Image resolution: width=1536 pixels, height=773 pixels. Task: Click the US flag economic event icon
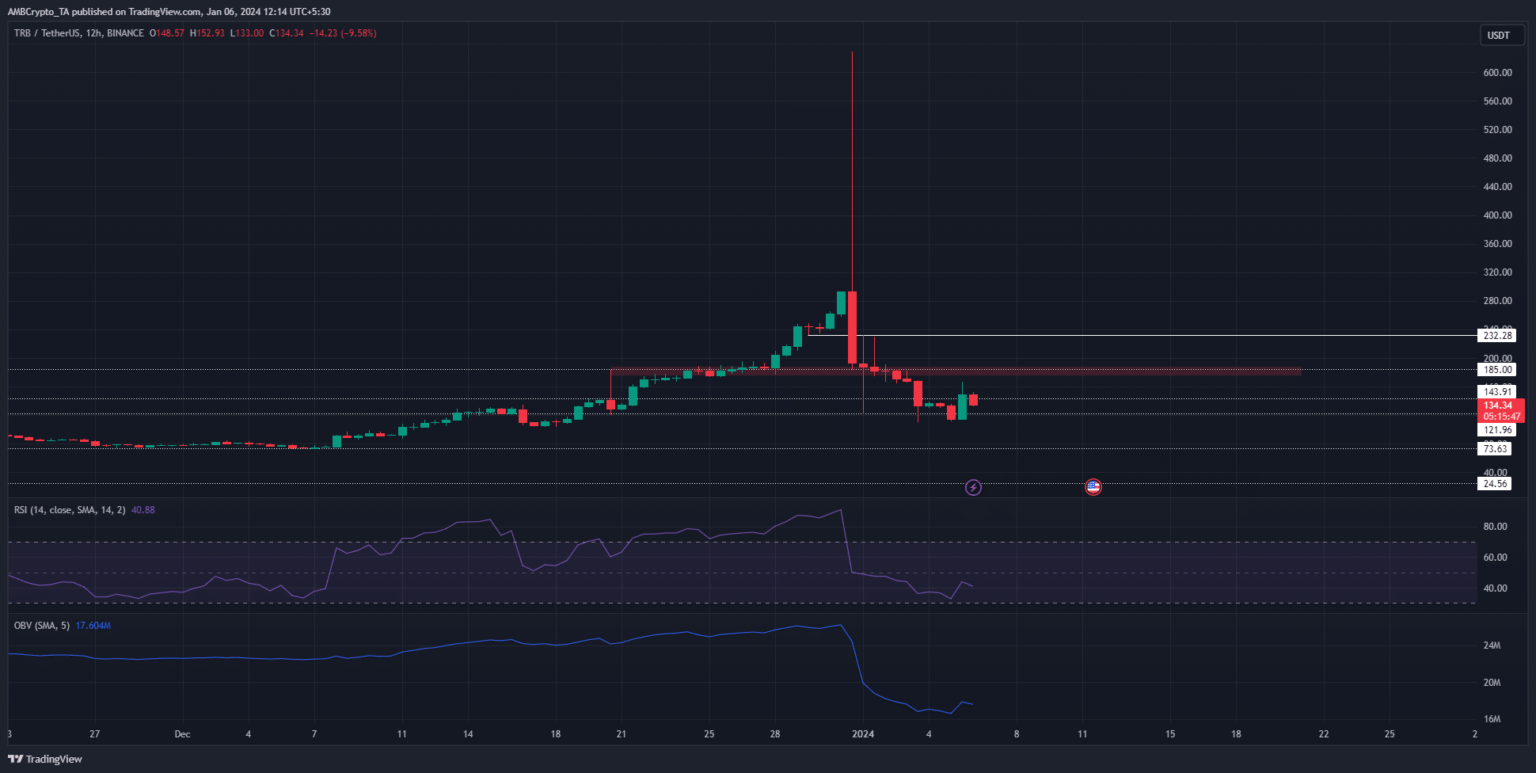coord(1093,487)
